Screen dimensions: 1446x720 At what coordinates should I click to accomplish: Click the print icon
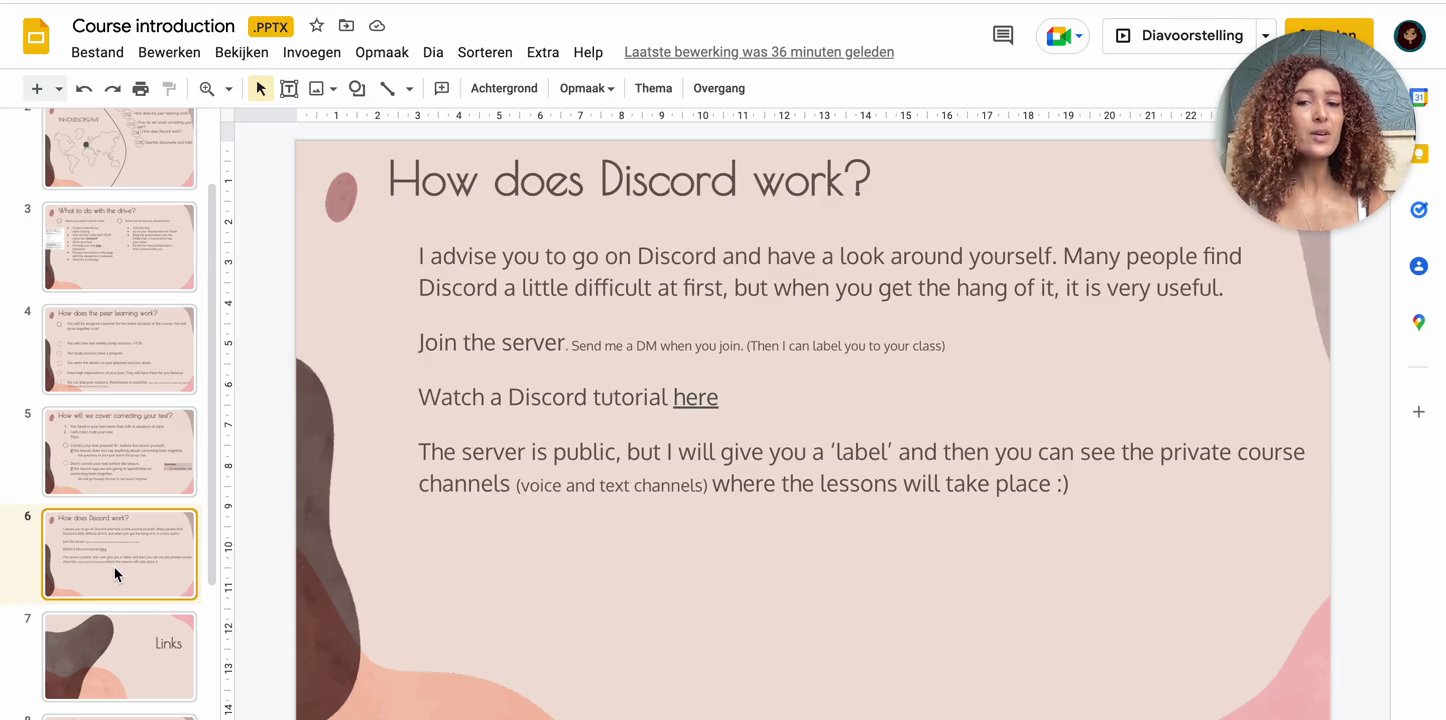141,88
